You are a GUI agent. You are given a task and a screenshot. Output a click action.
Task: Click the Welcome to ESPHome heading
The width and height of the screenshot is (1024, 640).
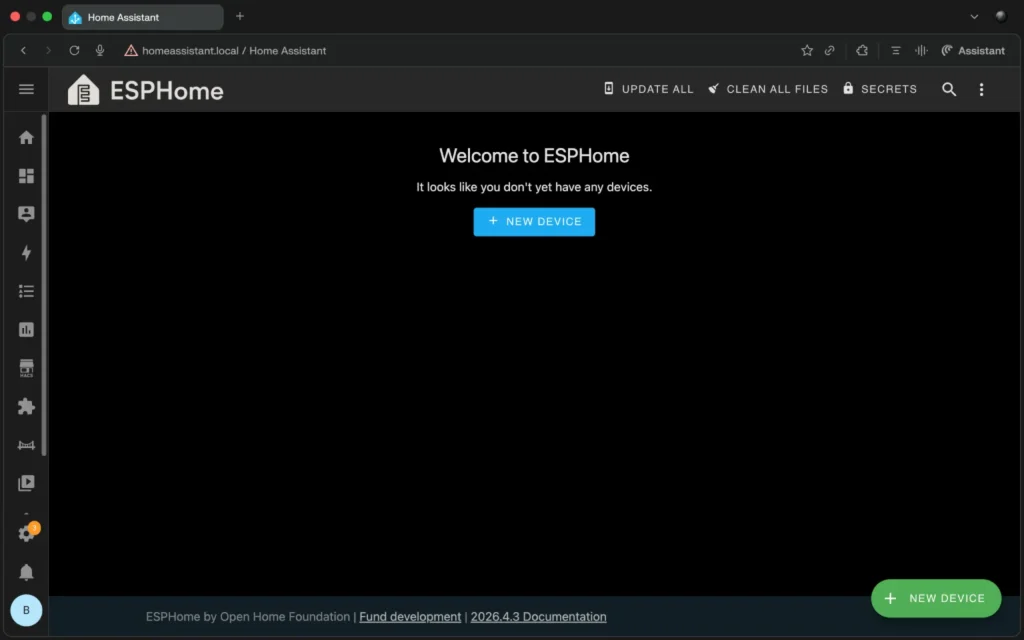(x=534, y=155)
